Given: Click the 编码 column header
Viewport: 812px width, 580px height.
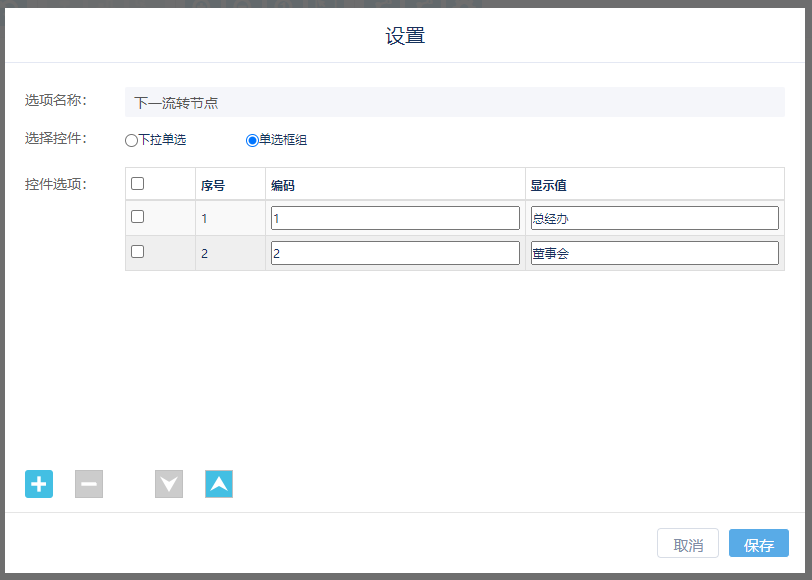Looking at the screenshot, I should click(x=283, y=185).
